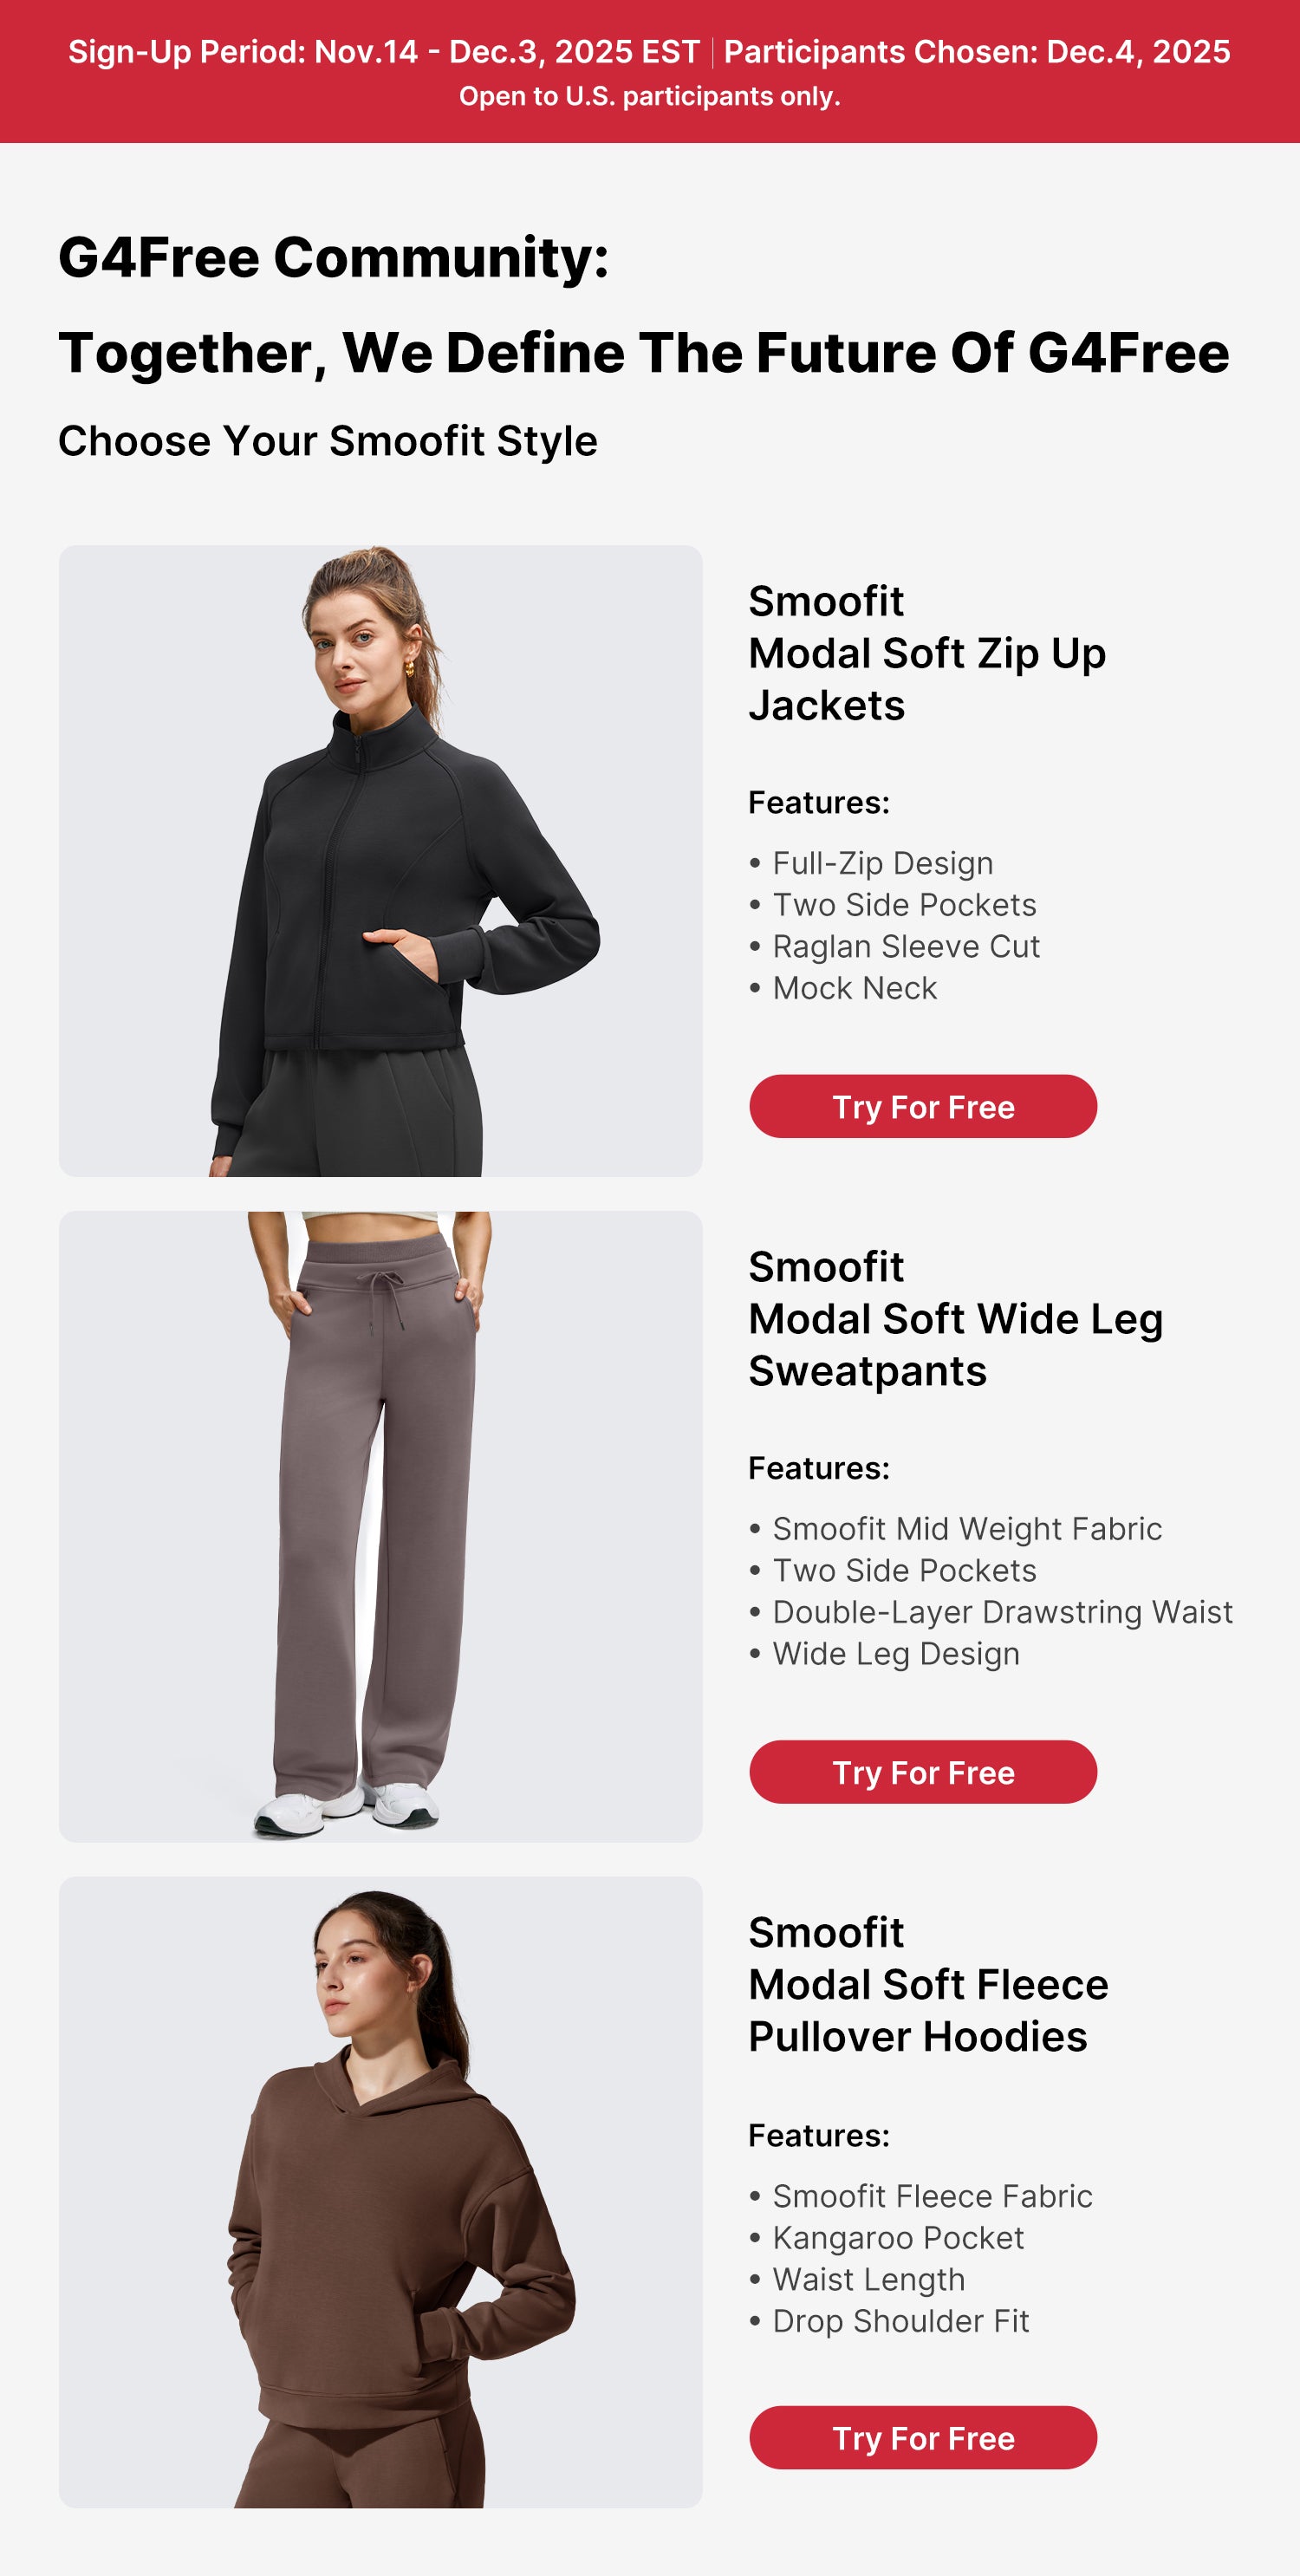Image resolution: width=1300 pixels, height=2576 pixels.
Task: Select the Smoofit Modal Soft Fleece Pullover Hoodies title
Action: (x=928, y=1985)
